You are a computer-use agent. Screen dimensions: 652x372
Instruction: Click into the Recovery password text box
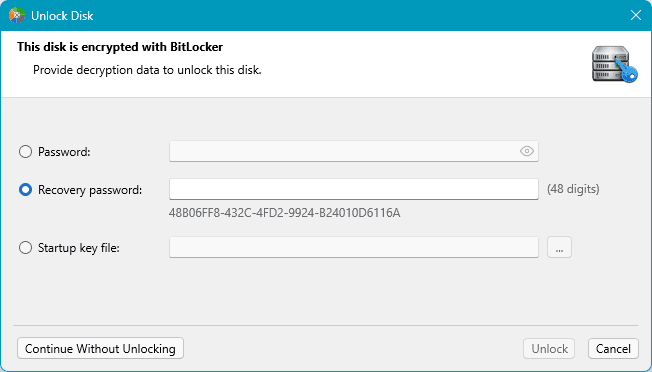click(354, 190)
